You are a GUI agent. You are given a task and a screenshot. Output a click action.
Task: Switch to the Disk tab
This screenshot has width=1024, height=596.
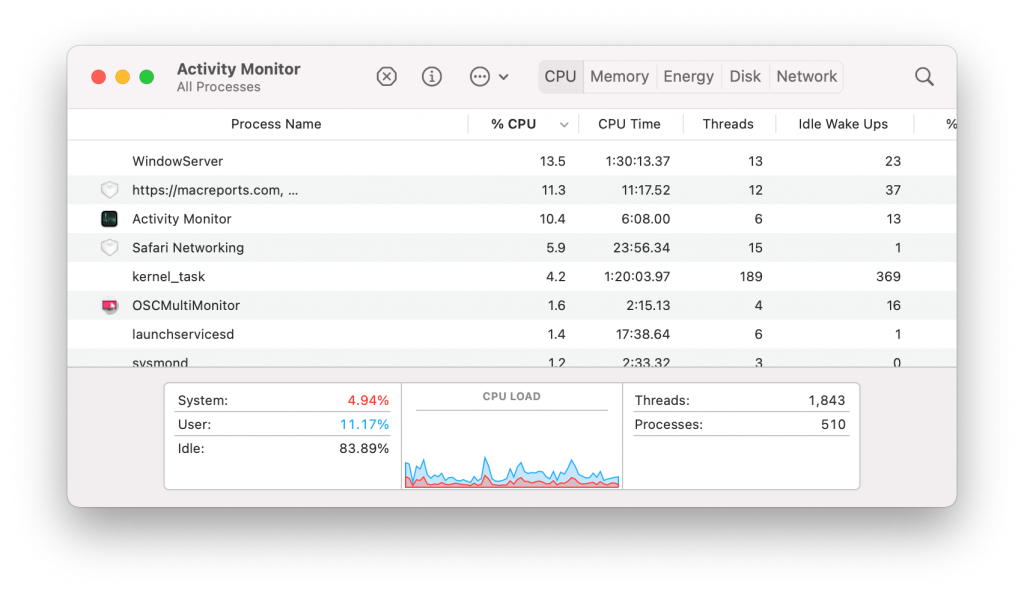coord(745,76)
